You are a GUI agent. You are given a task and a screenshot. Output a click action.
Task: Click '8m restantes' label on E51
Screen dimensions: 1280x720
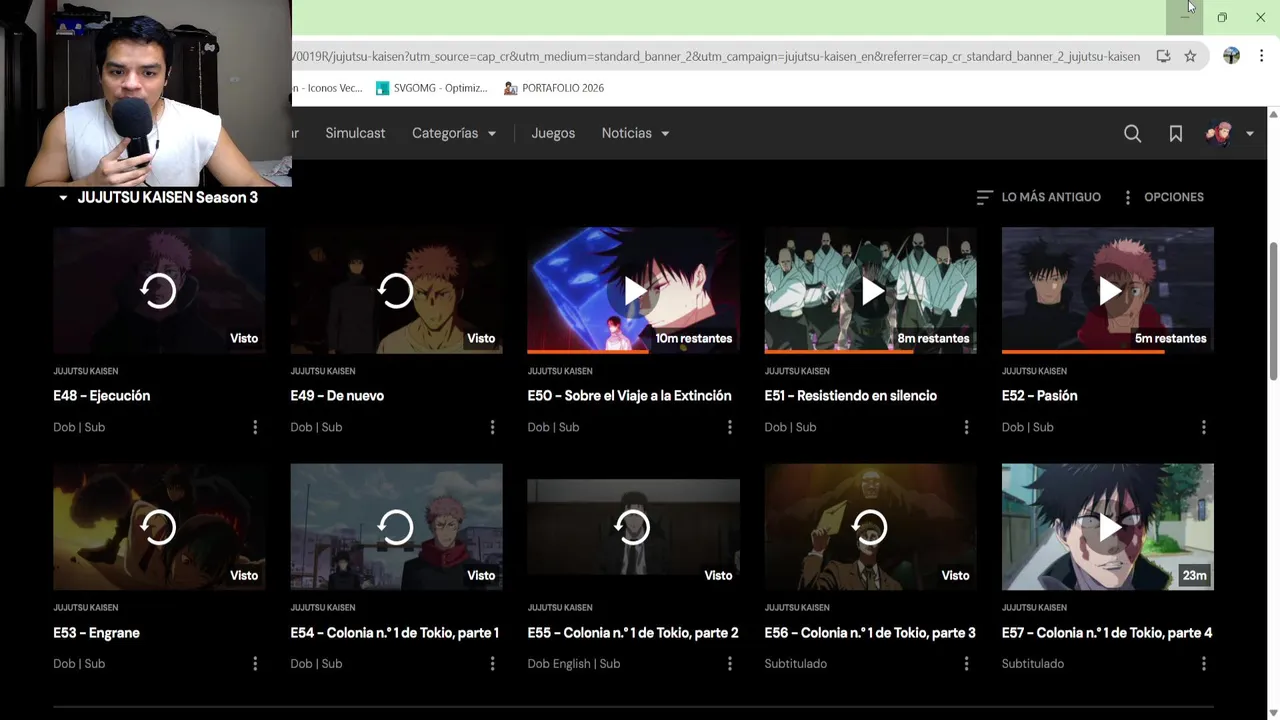tap(933, 338)
